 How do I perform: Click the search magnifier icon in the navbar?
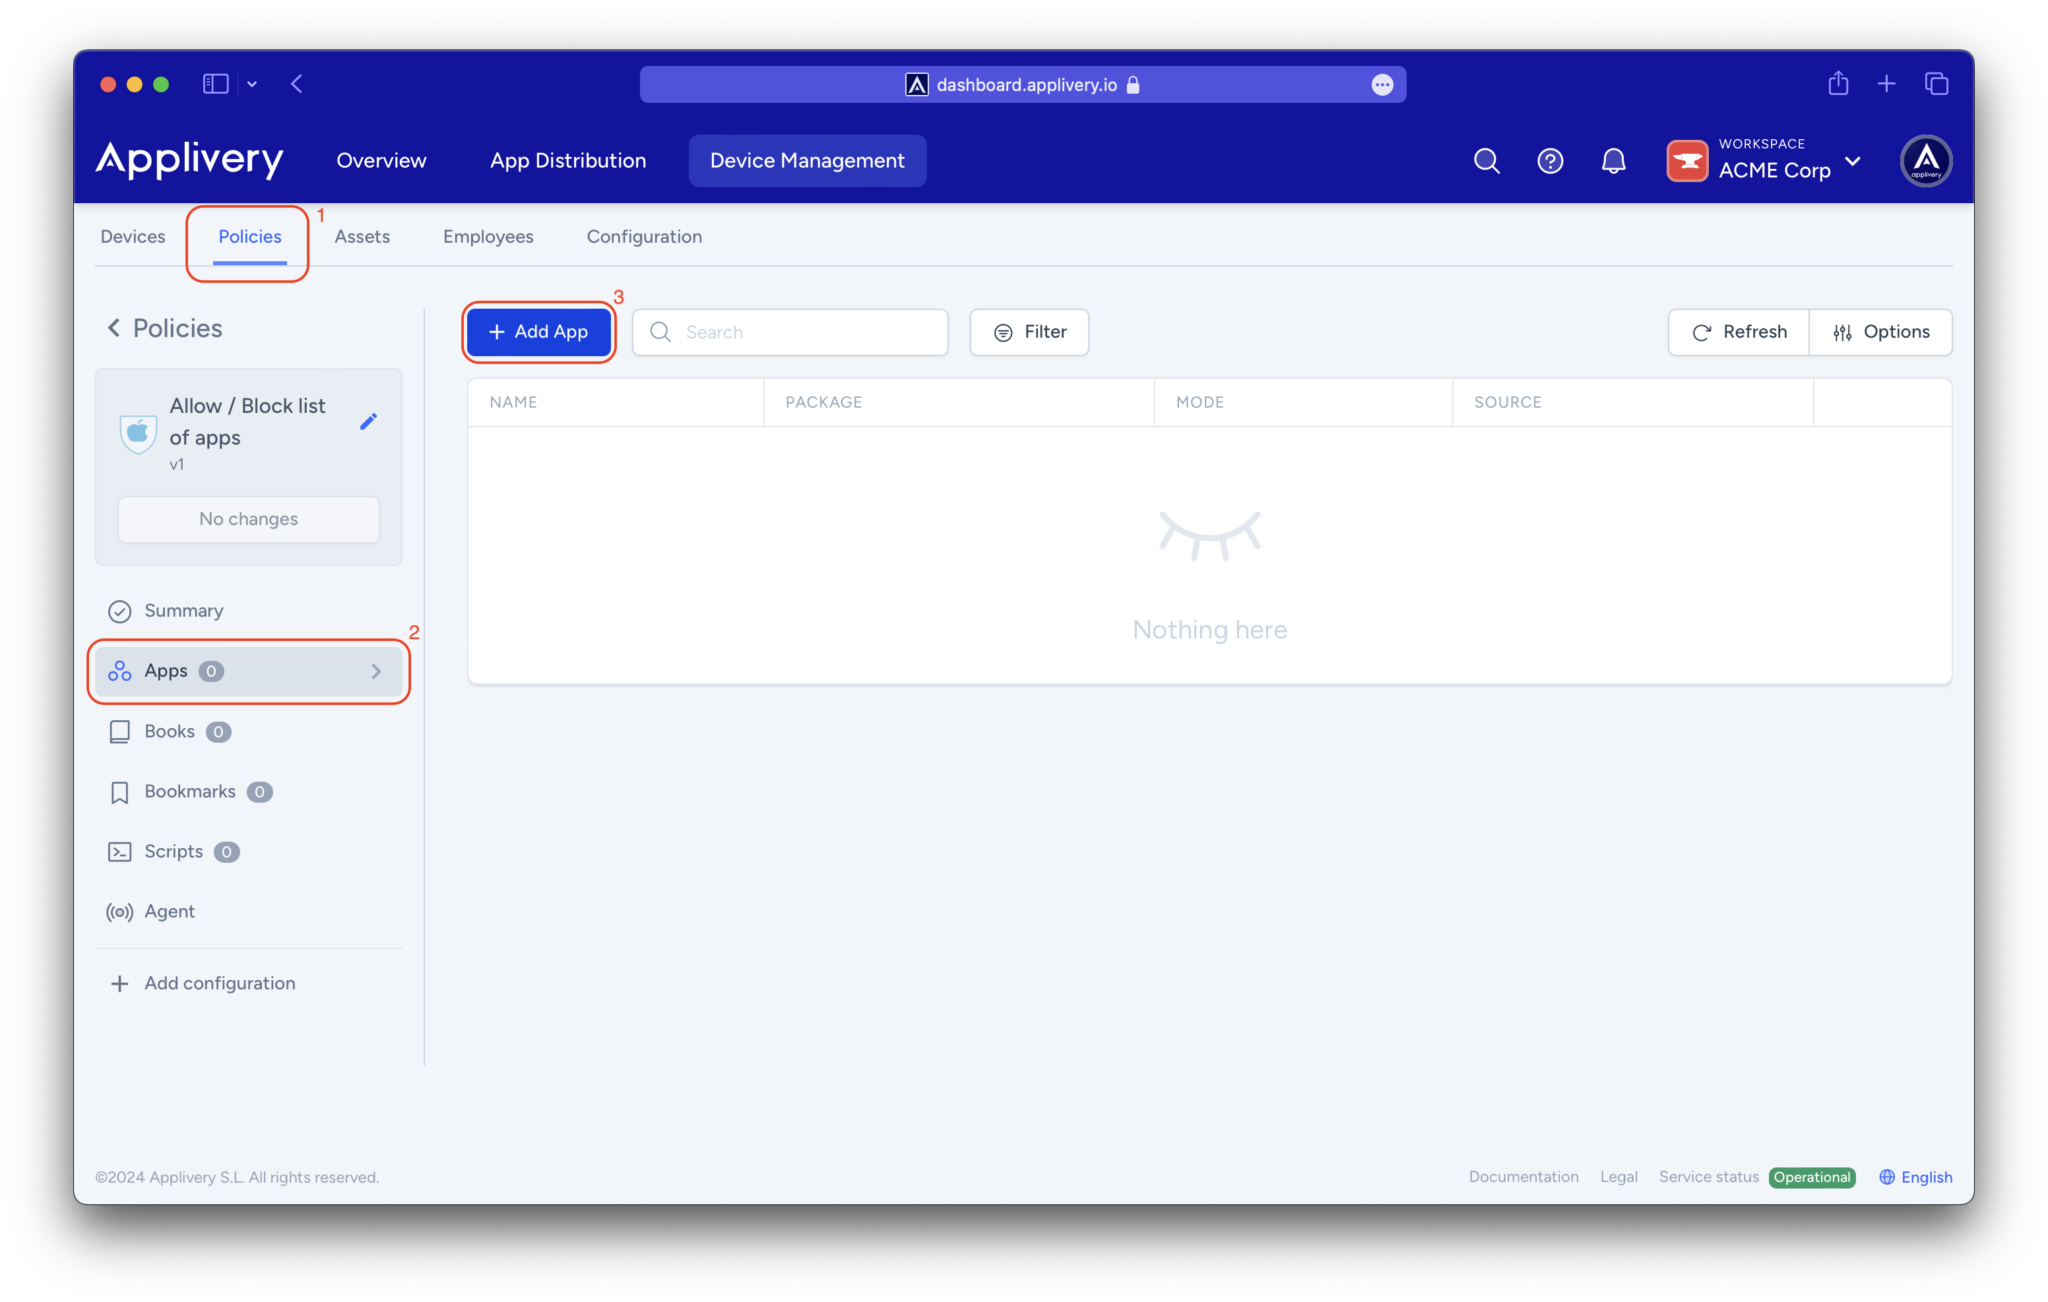click(1486, 160)
